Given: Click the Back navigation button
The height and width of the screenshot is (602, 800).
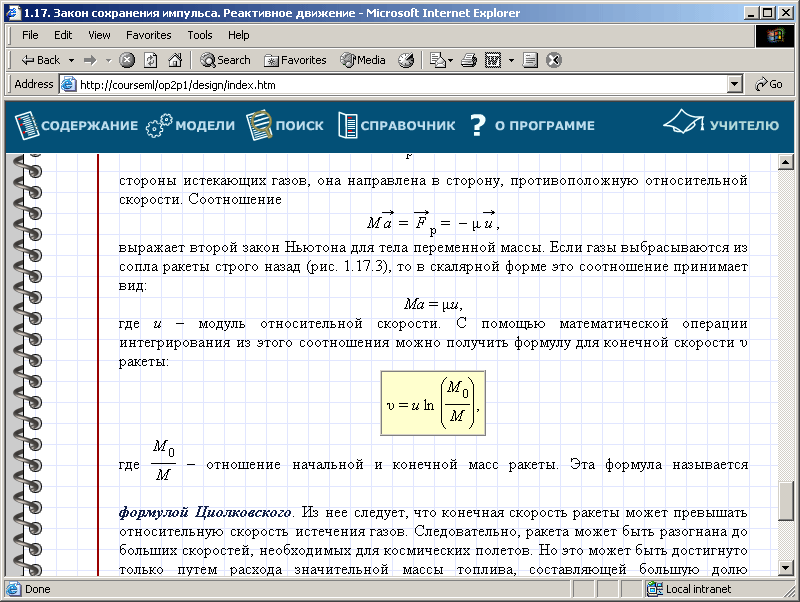Looking at the screenshot, I should point(40,60).
